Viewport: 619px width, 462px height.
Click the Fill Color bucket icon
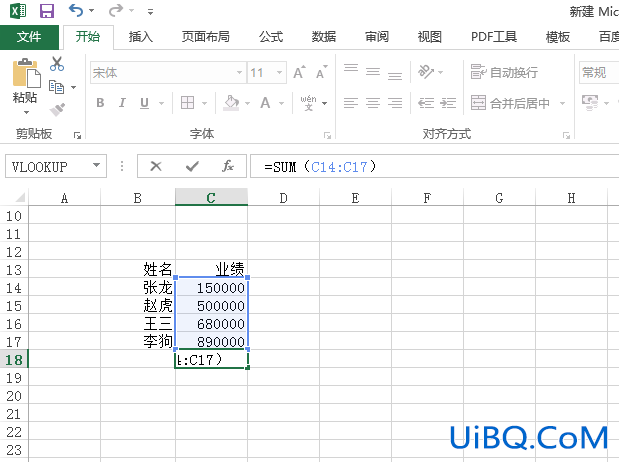(x=231, y=103)
